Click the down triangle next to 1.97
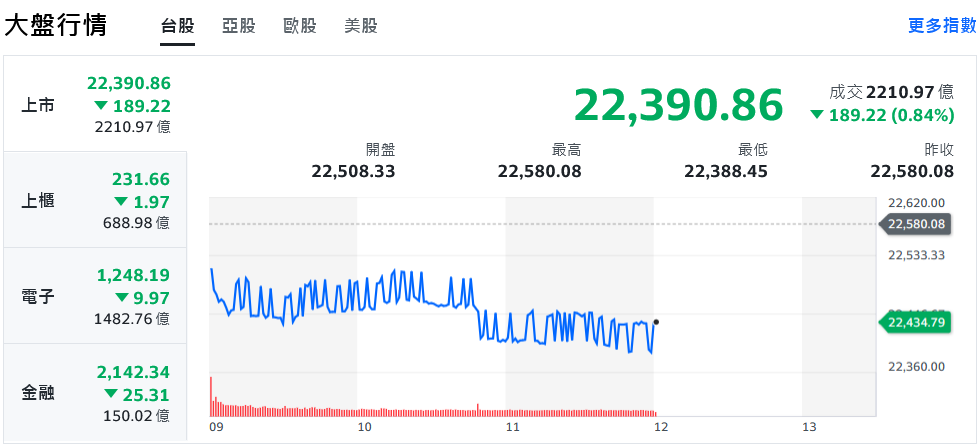 [x=121, y=202]
